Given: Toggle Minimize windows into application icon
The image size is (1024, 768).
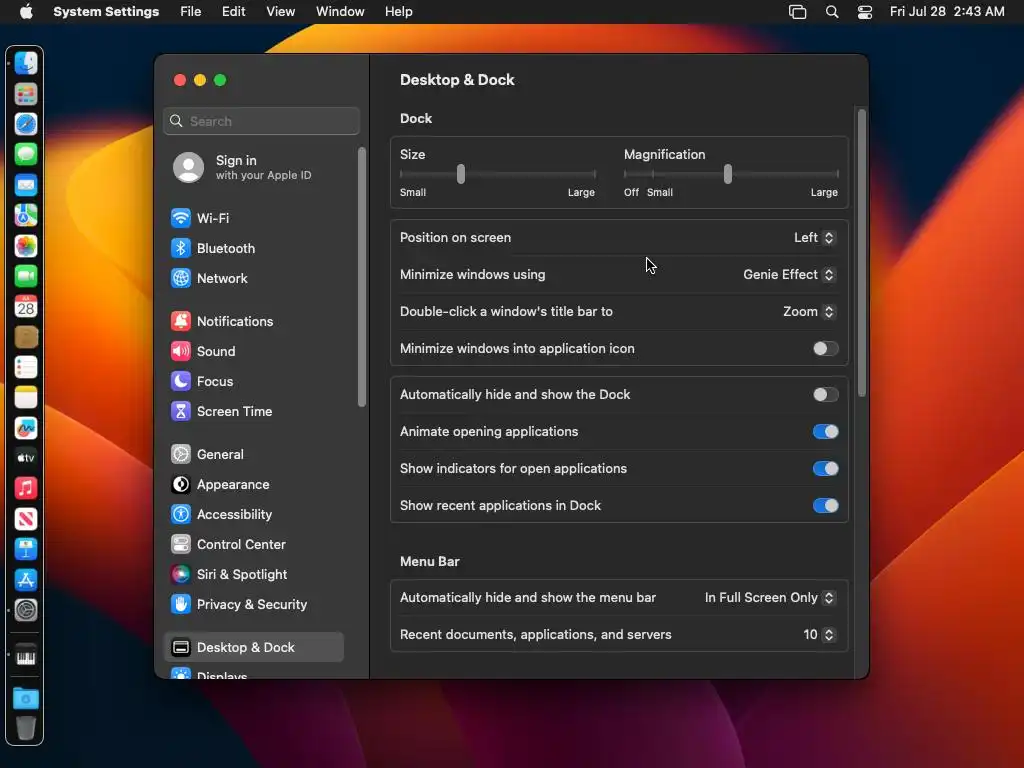Looking at the screenshot, I should [825, 349].
